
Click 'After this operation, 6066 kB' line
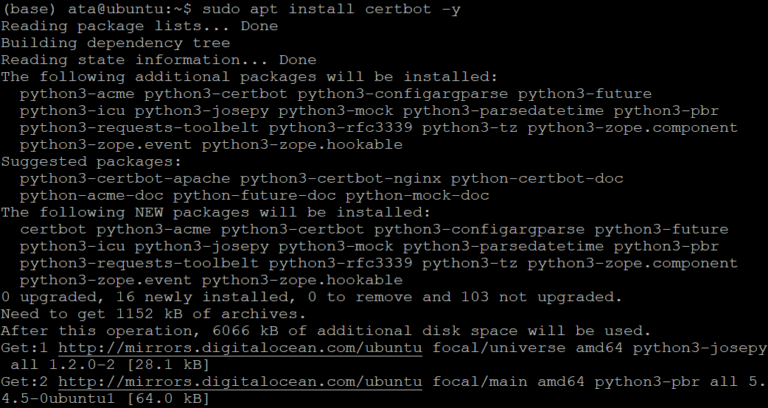pyautogui.click(x=326, y=331)
